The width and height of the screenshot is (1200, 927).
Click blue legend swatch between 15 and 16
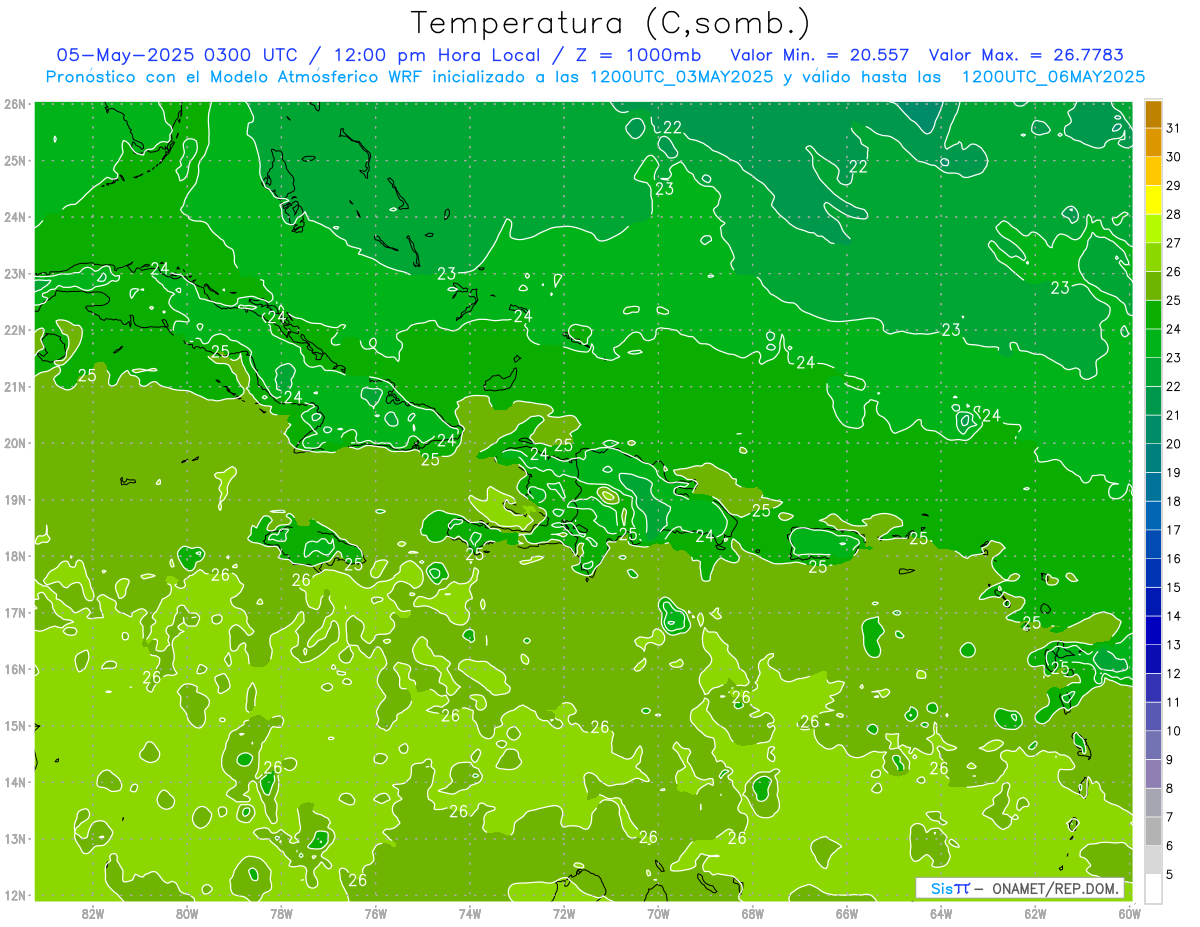tap(1153, 573)
